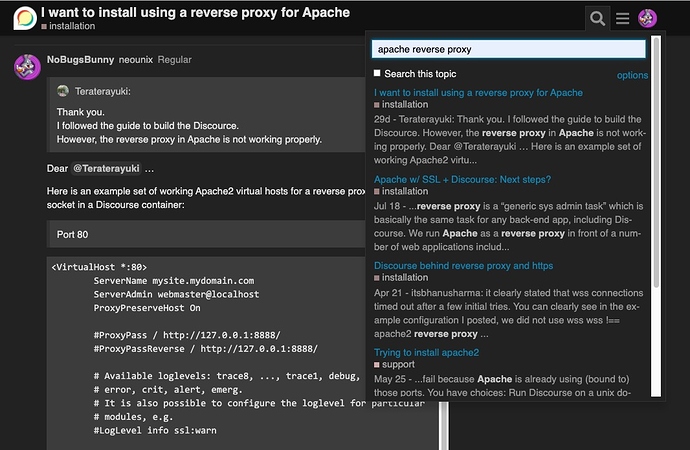The image size is (690, 450).
Task: Open search options link
Action: pos(632,75)
